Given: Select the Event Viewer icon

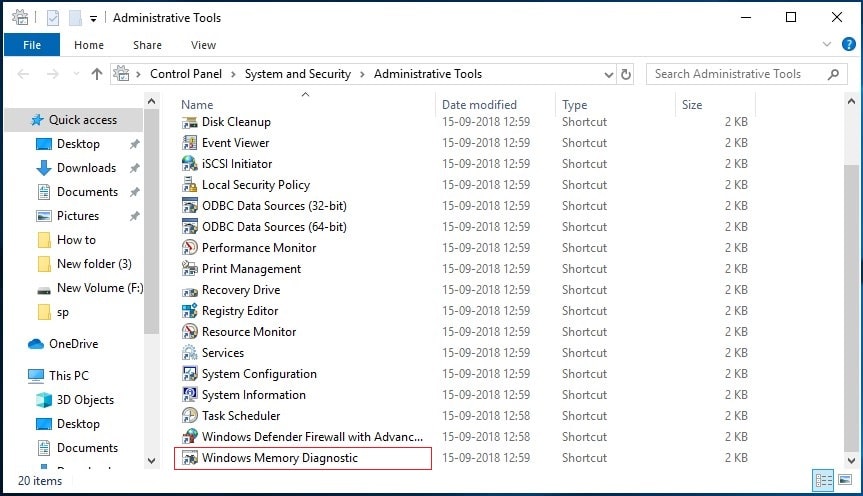Looking at the screenshot, I should pyautogui.click(x=189, y=143).
